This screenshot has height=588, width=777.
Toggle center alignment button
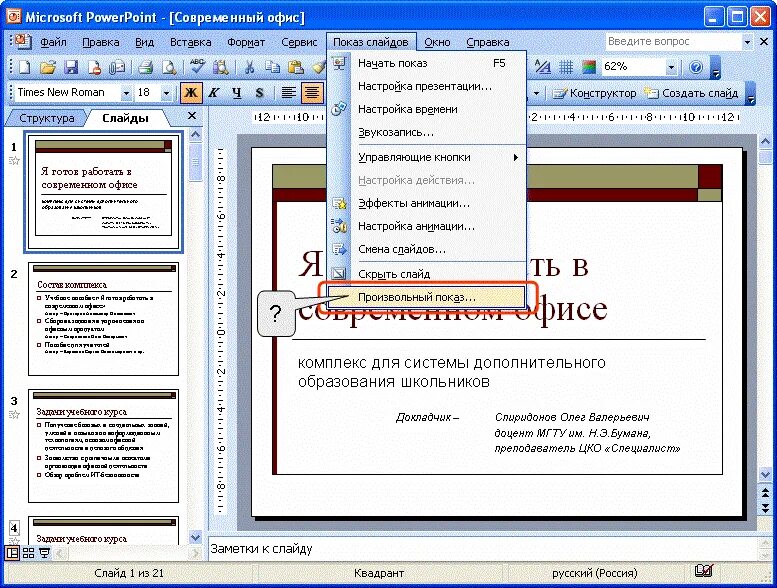coord(312,93)
